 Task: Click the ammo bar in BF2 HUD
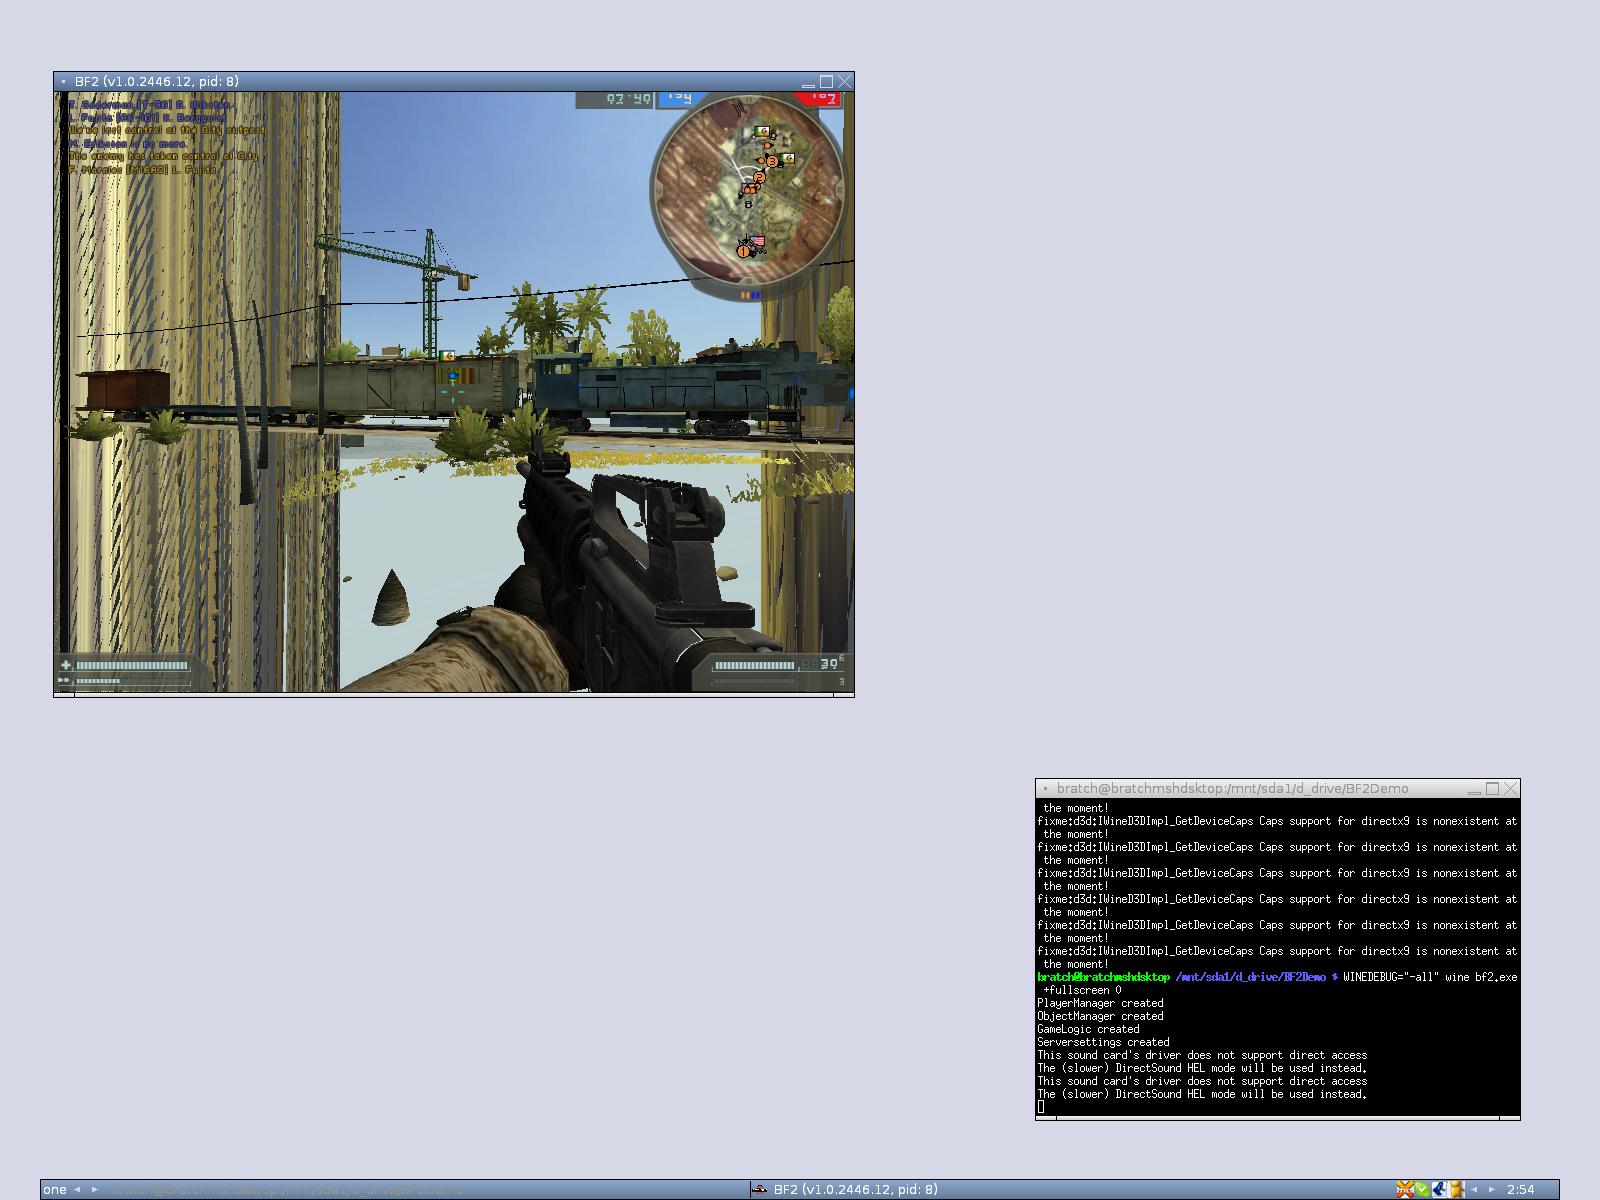pos(755,665)
